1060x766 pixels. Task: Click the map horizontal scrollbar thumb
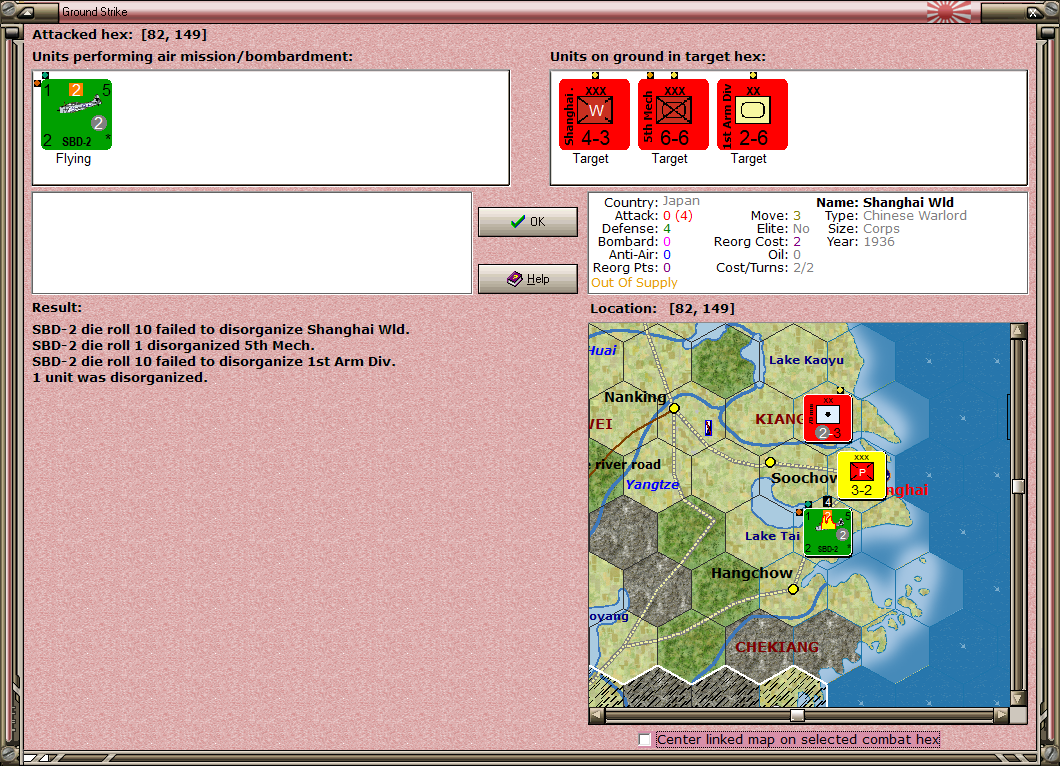[x=798, y=715]
